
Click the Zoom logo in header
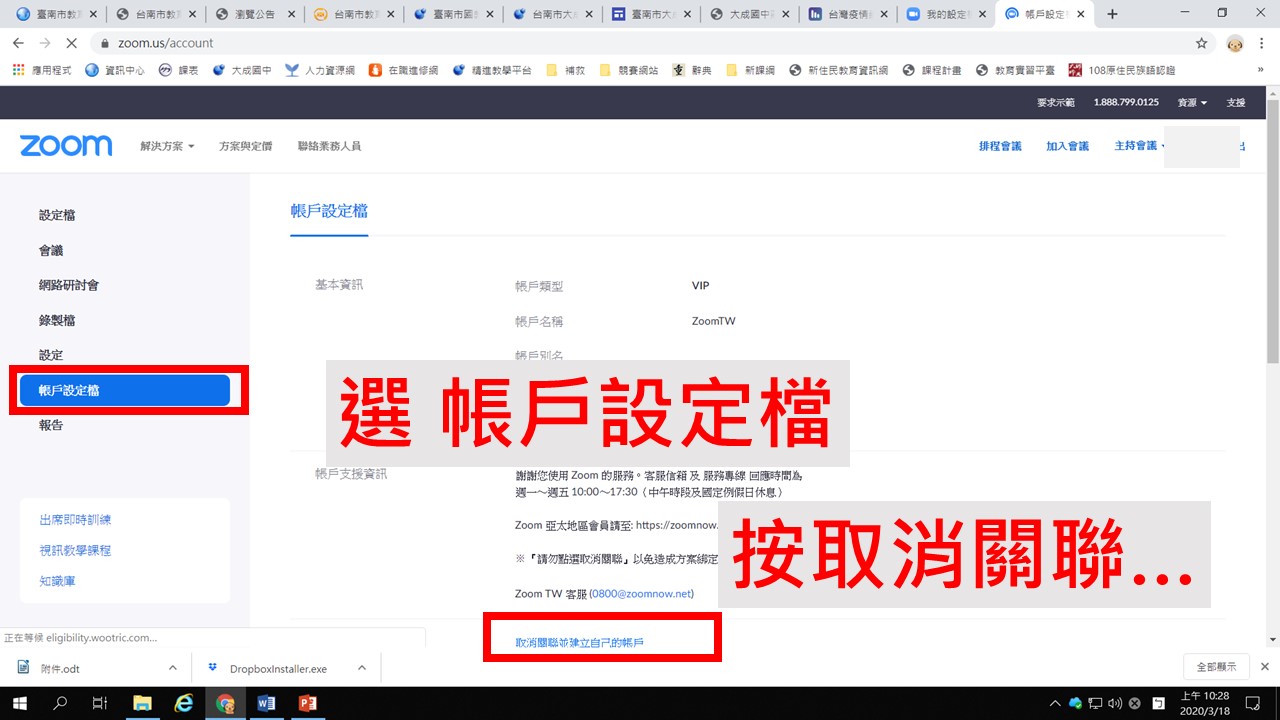(66, 146)
